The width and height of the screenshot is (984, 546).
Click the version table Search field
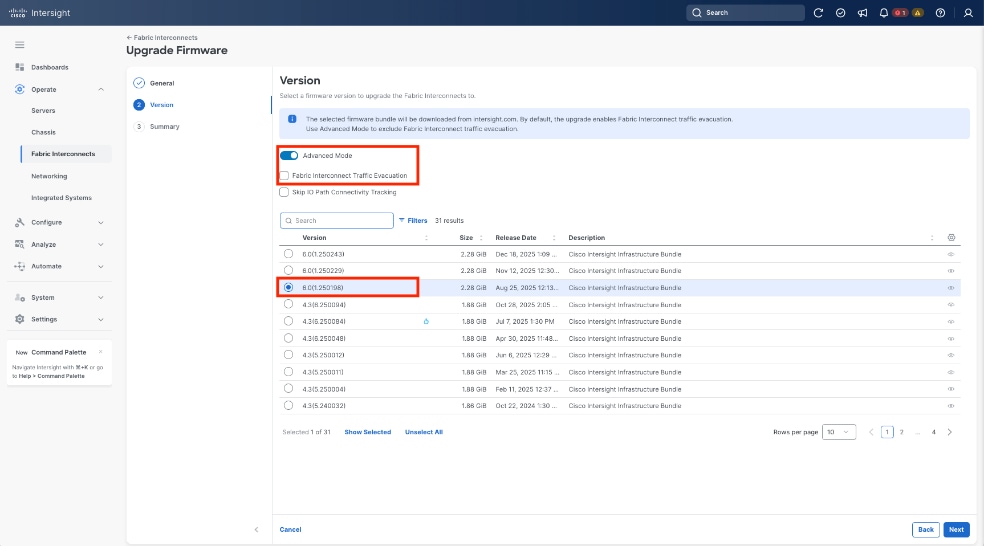click(x=337, y=220)
